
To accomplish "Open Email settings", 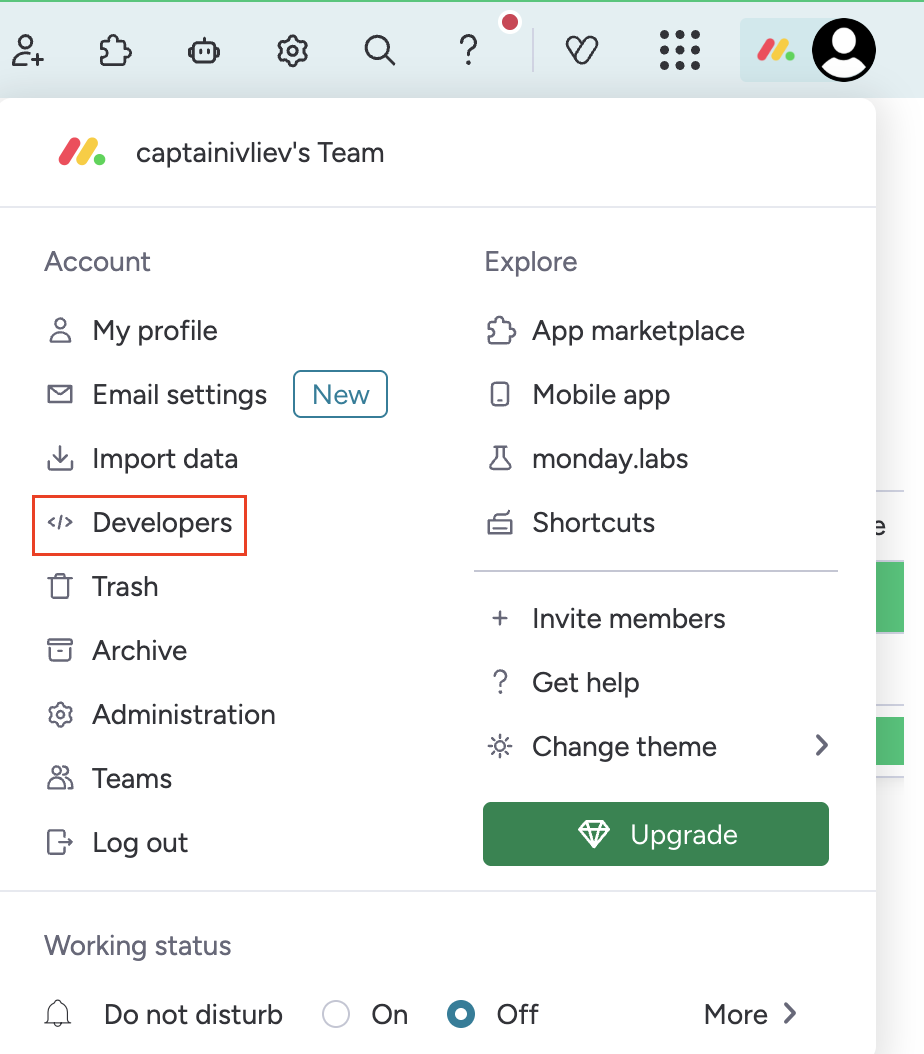I will point(180,395).
